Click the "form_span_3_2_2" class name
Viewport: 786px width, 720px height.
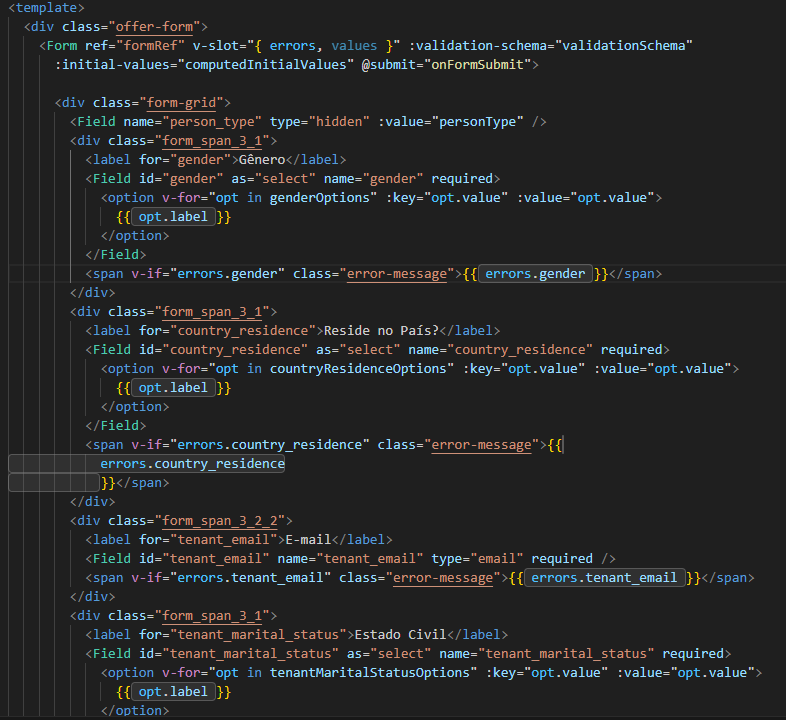click(224, 521)
